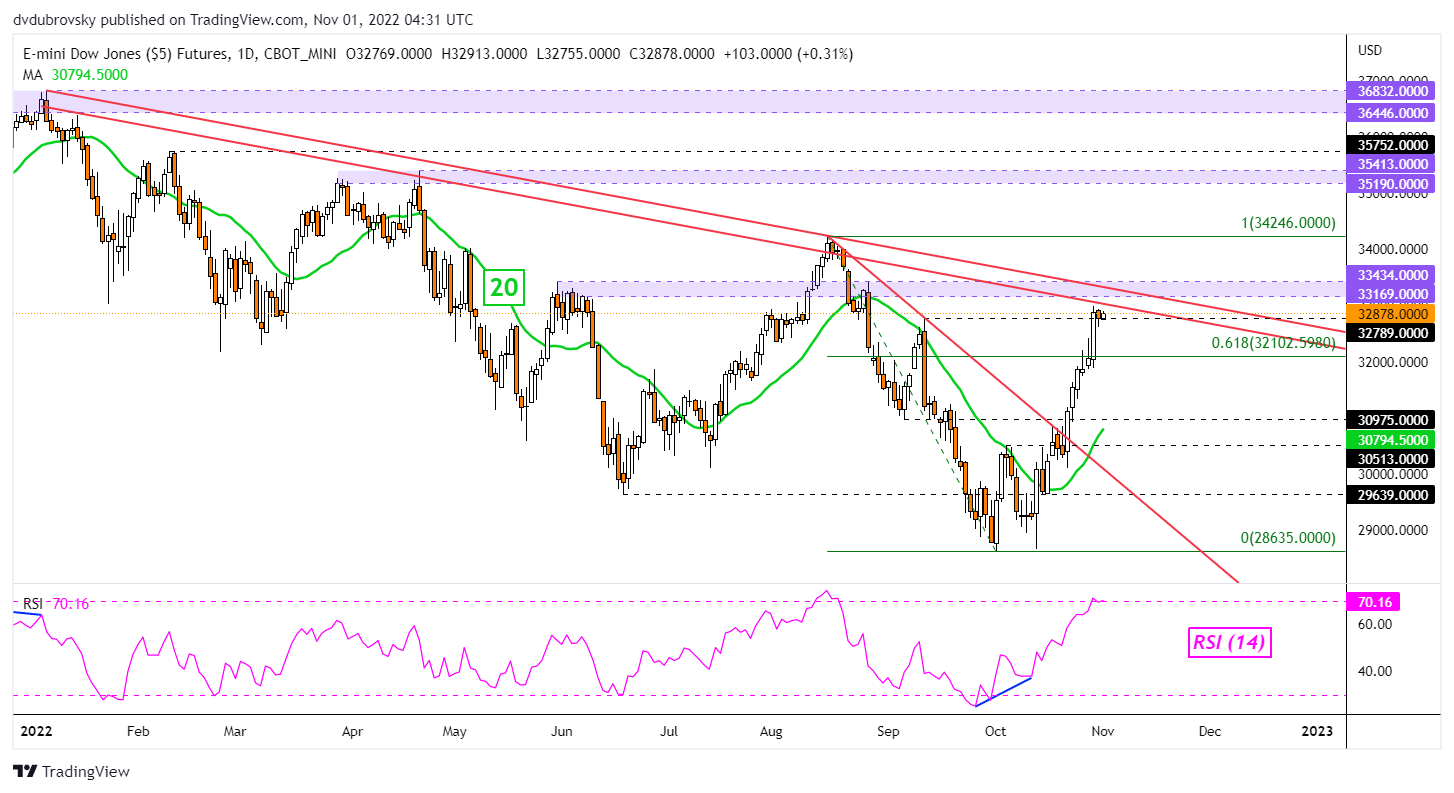Click the Feb label on time axis
The image size is (1454, 793).
(138, 731)
